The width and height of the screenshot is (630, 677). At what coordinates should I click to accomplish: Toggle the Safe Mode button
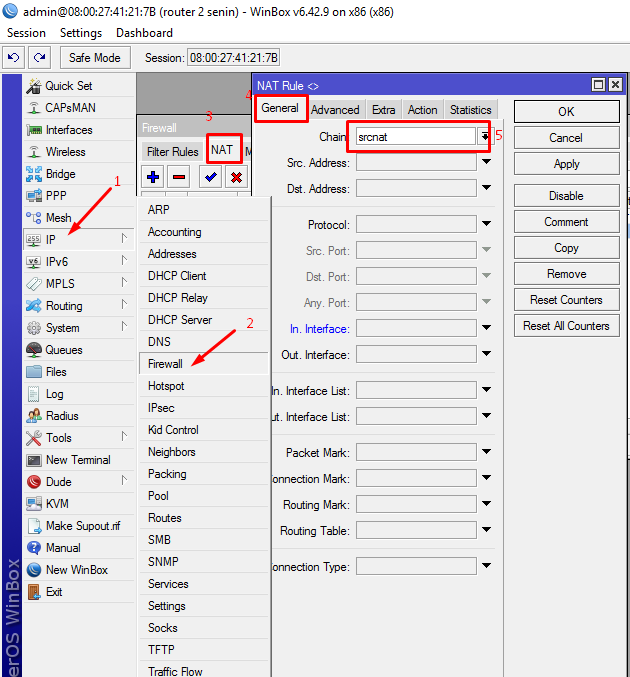click(x=95, y=57)
